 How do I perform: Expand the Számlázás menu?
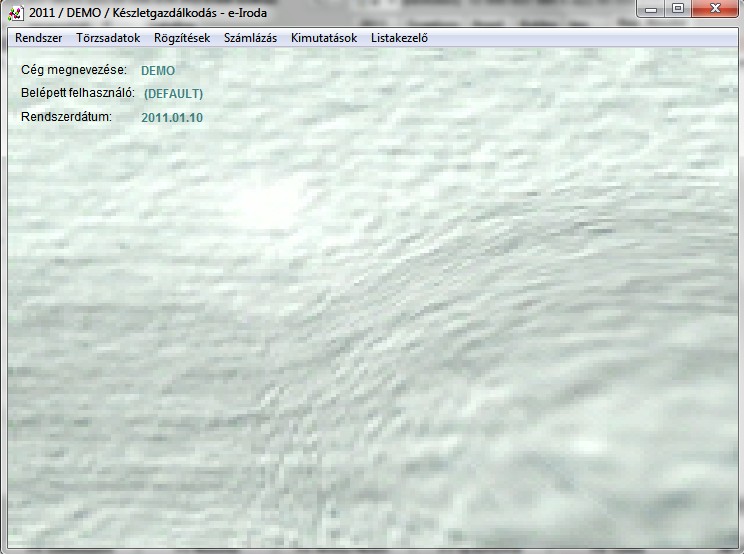(250, 38)
